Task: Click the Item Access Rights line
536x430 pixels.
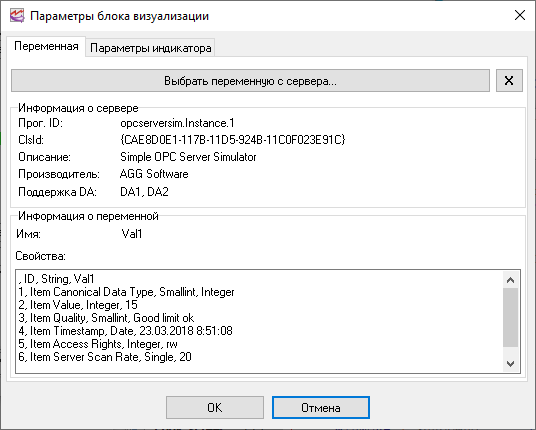Action: (98, 344)
